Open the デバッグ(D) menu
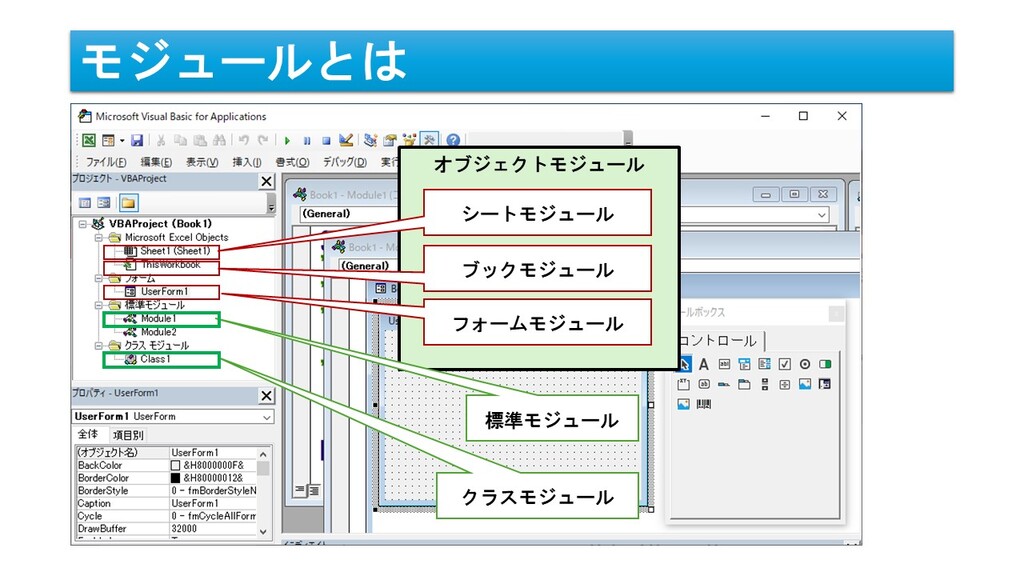Viewport: 1024px width, 576px height. click(344, 162)
